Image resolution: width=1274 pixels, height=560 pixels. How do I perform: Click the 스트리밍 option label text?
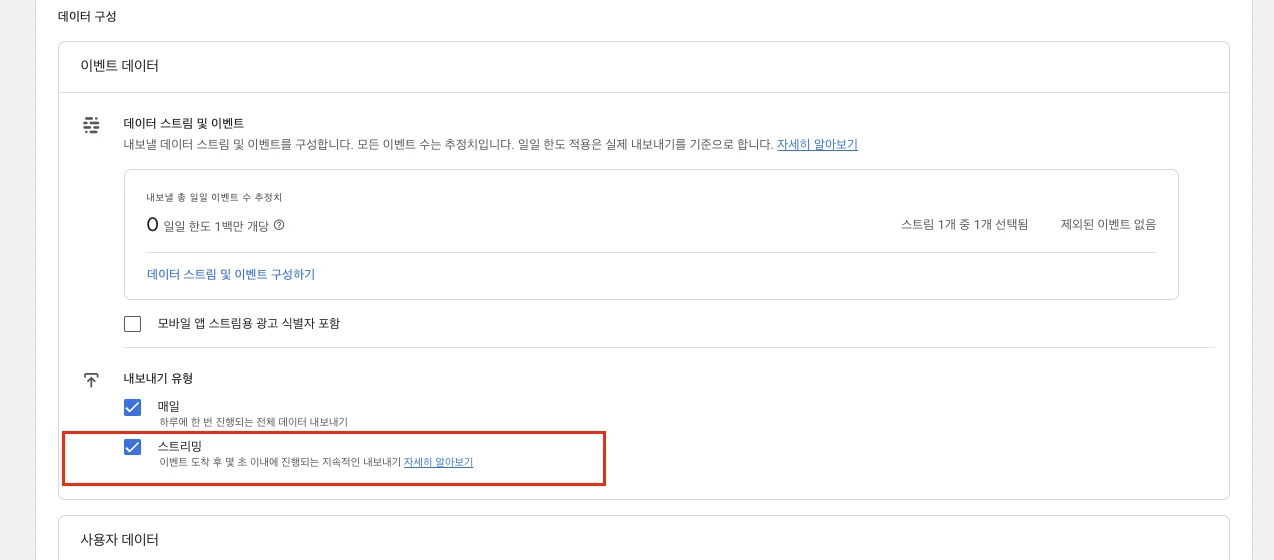180,446
